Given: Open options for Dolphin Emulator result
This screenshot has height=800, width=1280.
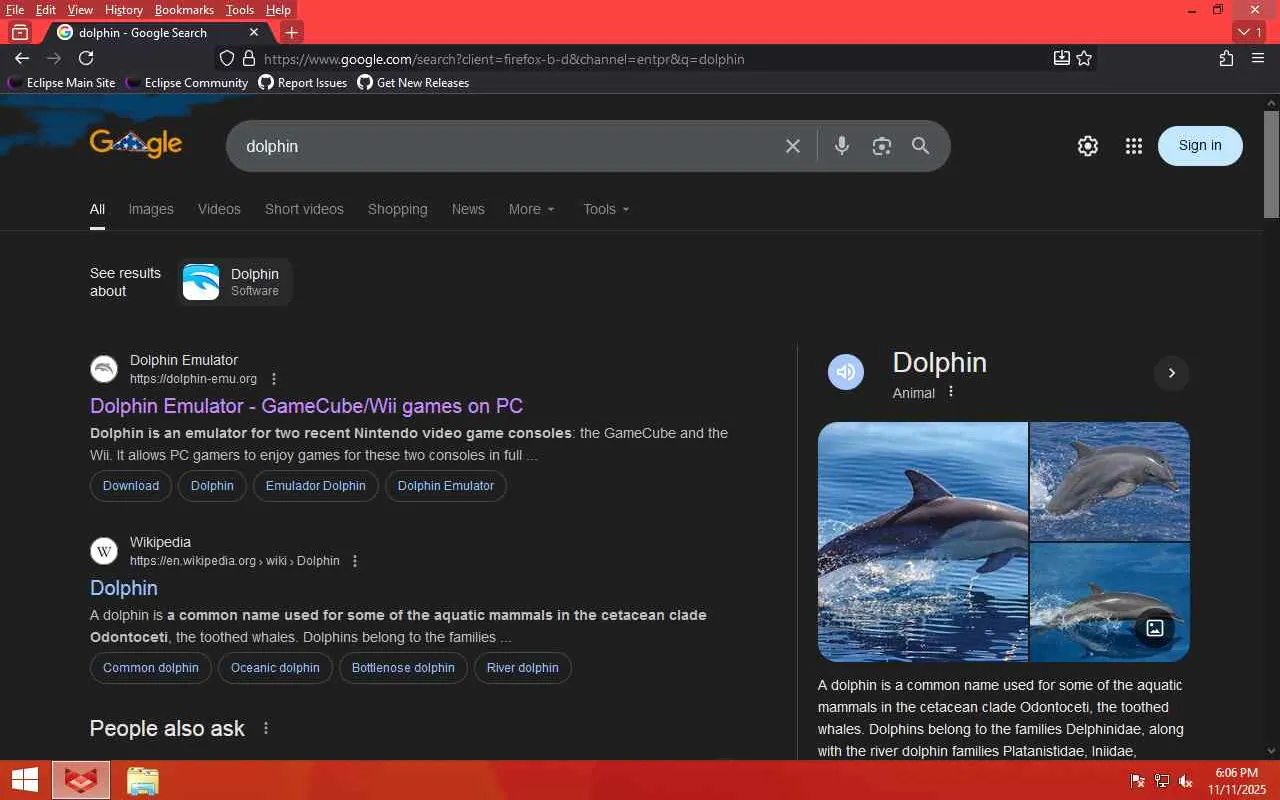Looking at the screenshot, I should click(x=274, y=379).
